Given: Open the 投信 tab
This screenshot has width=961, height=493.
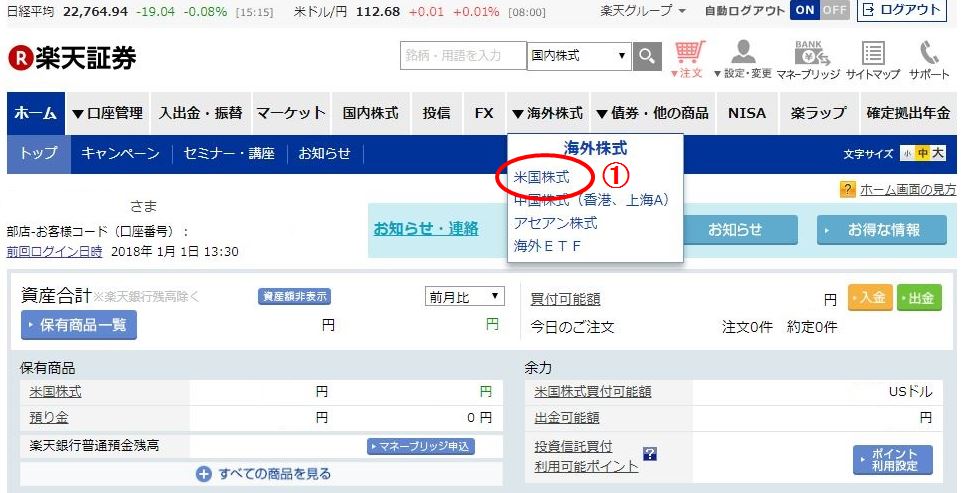Looking at the screenshot, I should 437,113.
